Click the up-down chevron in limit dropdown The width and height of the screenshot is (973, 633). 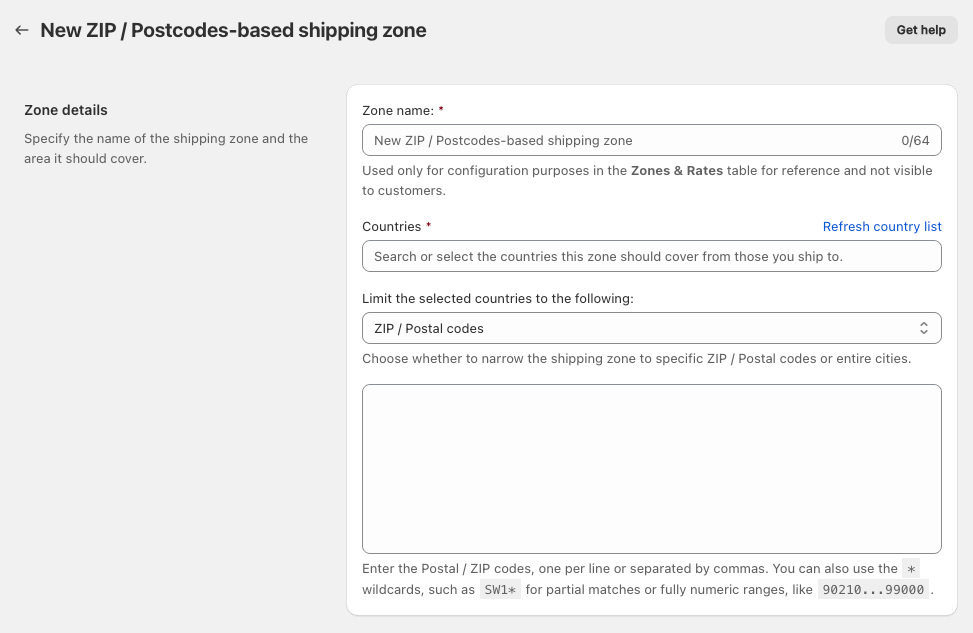(x=924, y=328)
